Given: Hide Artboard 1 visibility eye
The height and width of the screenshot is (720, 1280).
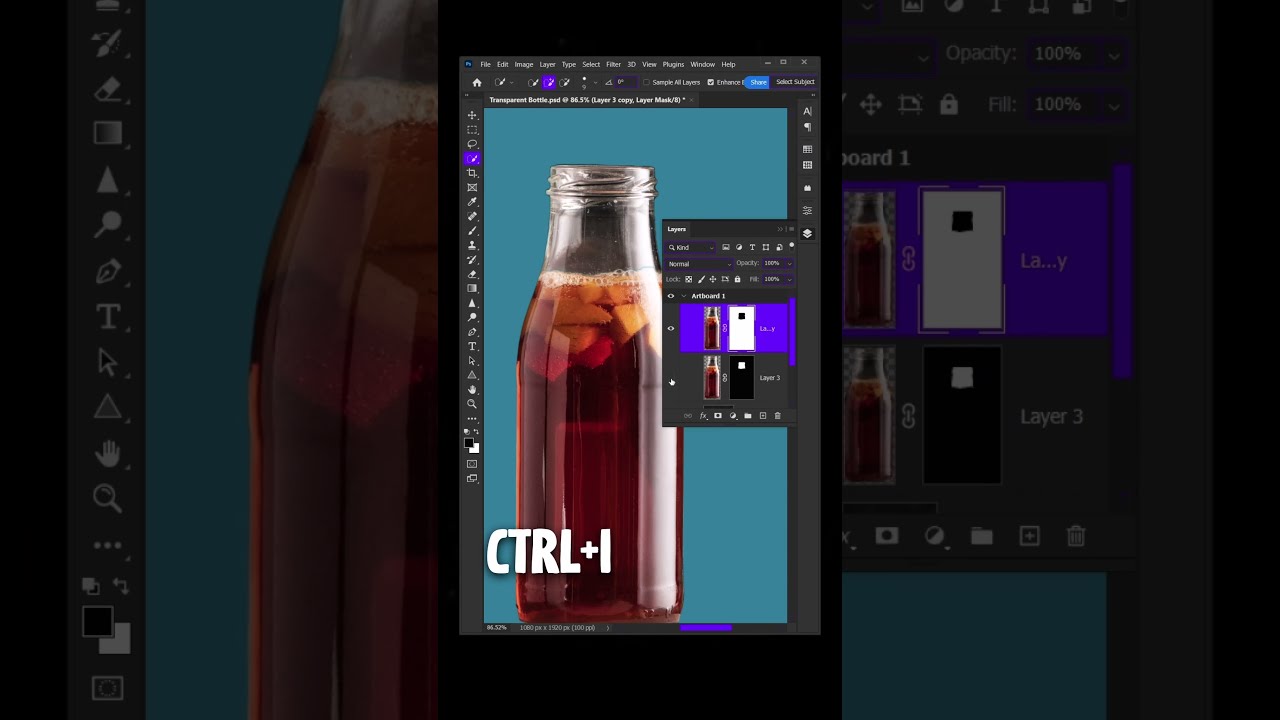Looking at the screenshot, I should click(671, 296).
